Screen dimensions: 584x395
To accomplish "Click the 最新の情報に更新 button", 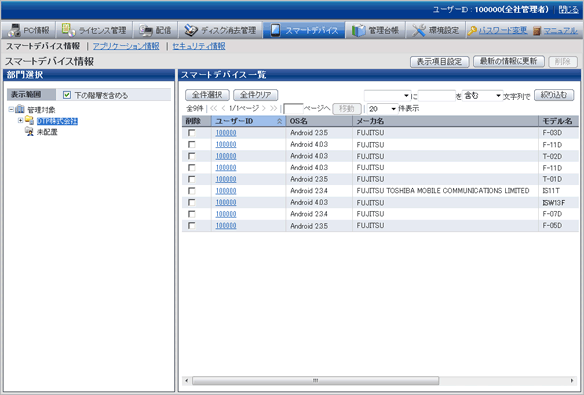I will pos(508,61).
